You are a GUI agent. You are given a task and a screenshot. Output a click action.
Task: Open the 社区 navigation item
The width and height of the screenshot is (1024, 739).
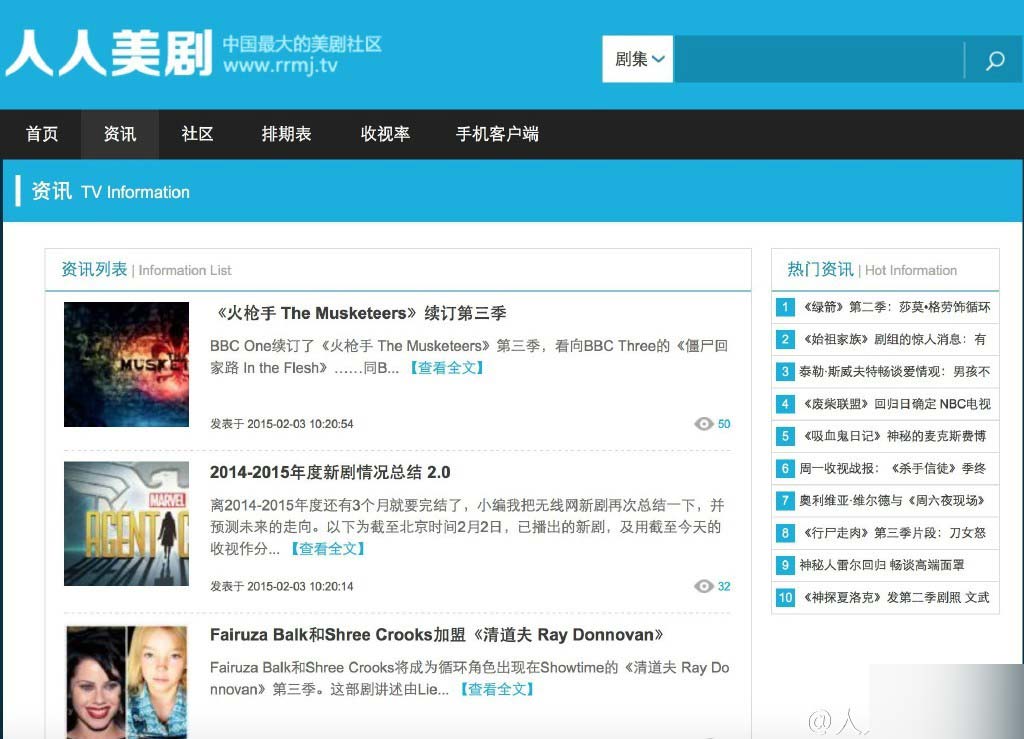coord(197,134)
